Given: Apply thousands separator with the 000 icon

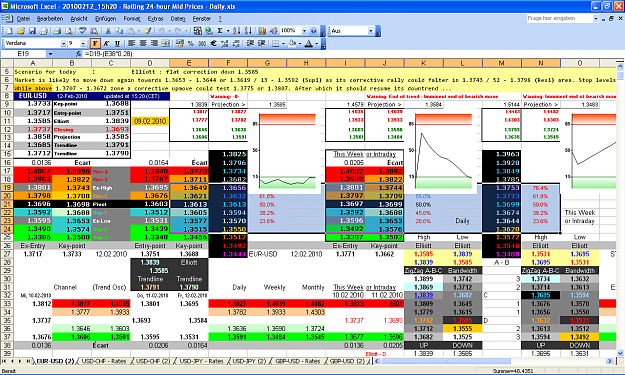Looking at the screenshot, I should 202,43.
